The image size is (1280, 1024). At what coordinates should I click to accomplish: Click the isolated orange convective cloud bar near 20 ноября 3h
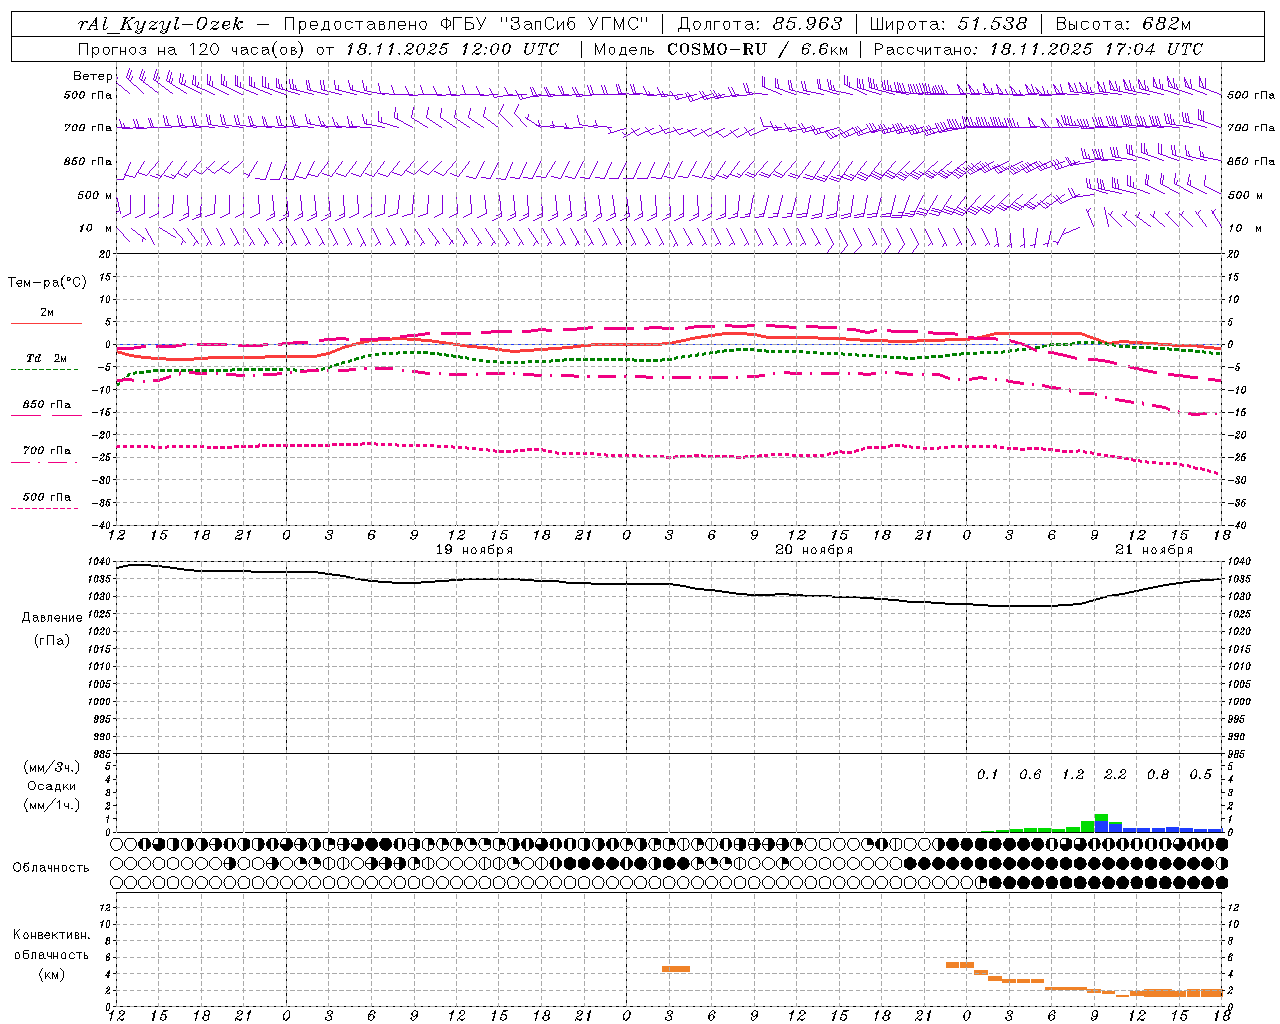676,969
